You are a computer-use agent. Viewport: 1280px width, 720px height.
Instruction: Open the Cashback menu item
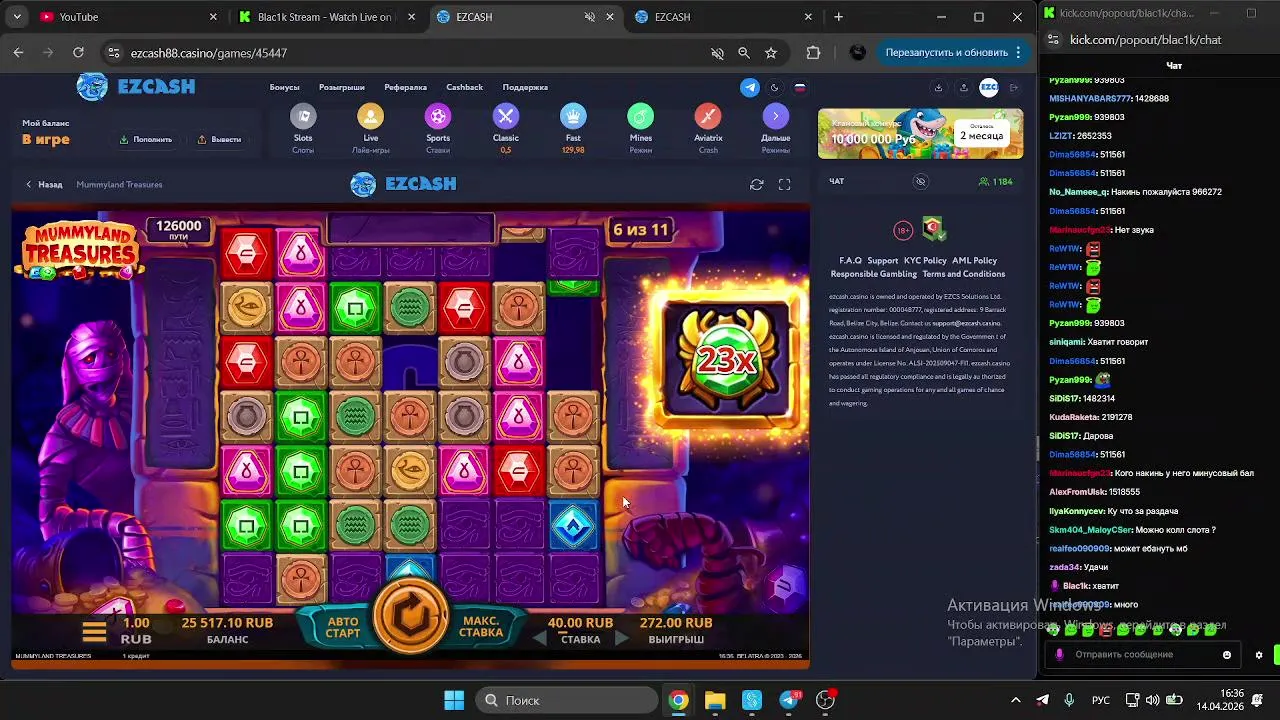click(465, 87)
